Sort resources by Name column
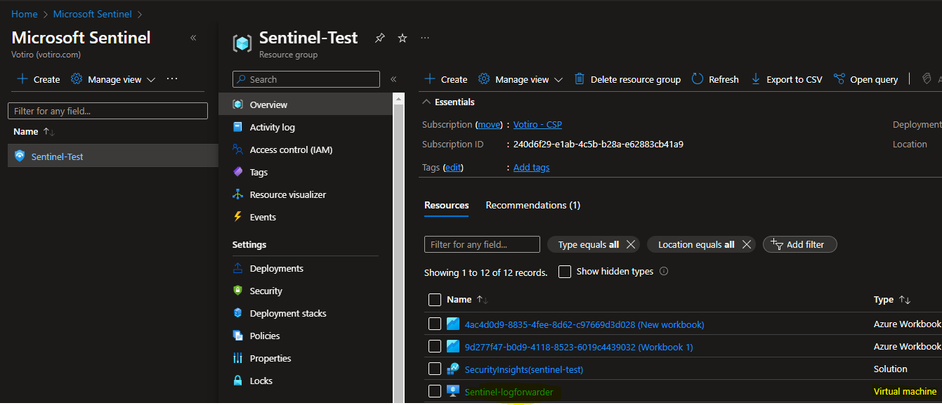 pos(467,299)
